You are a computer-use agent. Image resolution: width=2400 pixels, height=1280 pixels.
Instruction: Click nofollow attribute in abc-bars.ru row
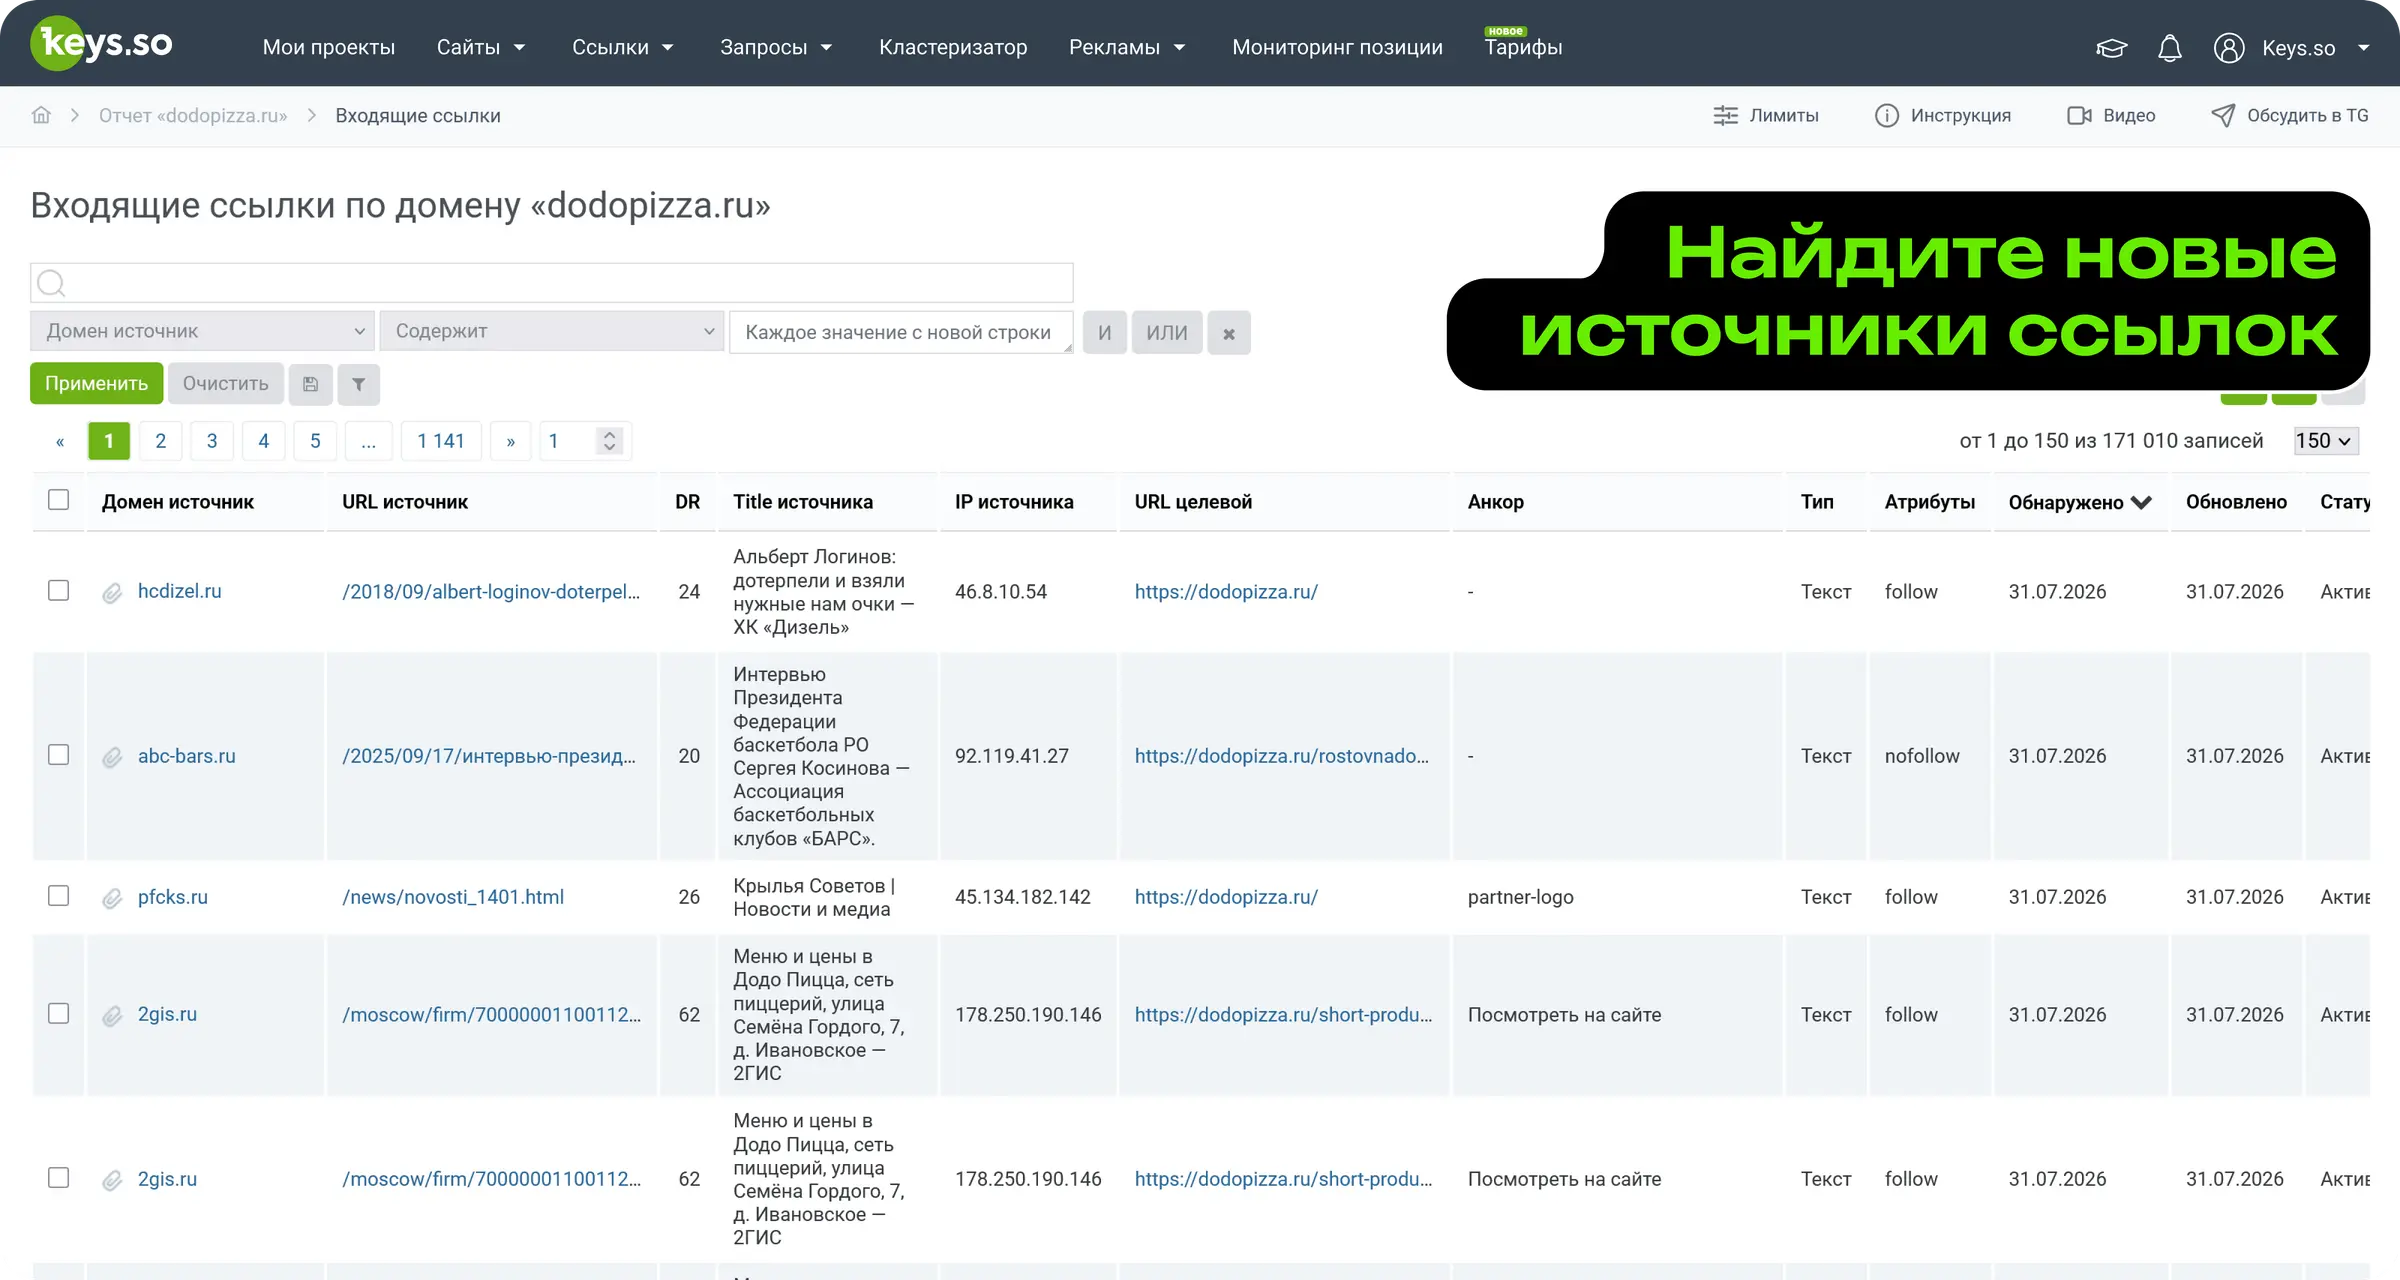click(1922, 756)
